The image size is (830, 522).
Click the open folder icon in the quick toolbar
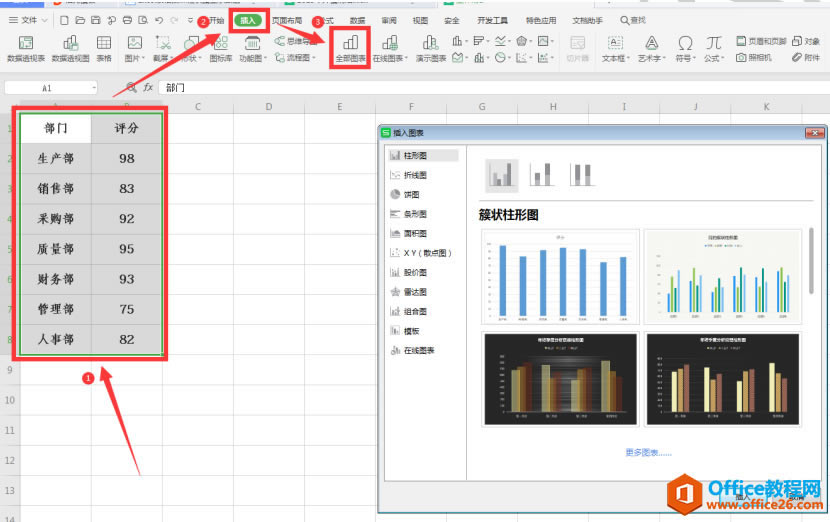point(80,20)
